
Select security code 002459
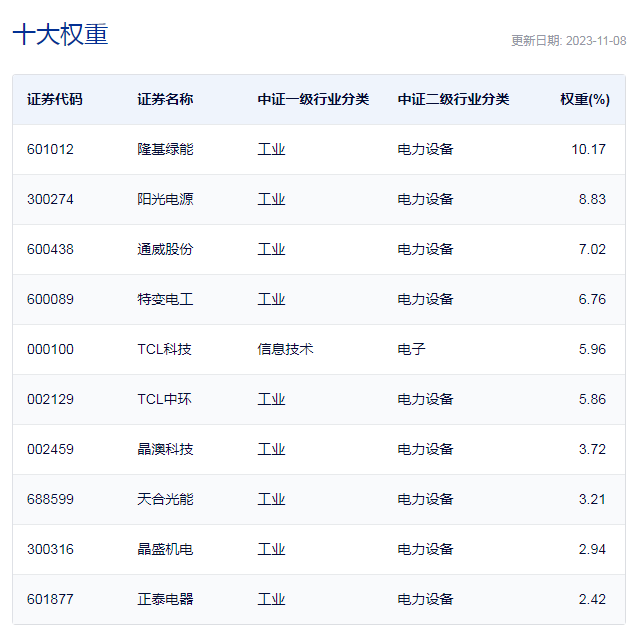click(50, 450)
